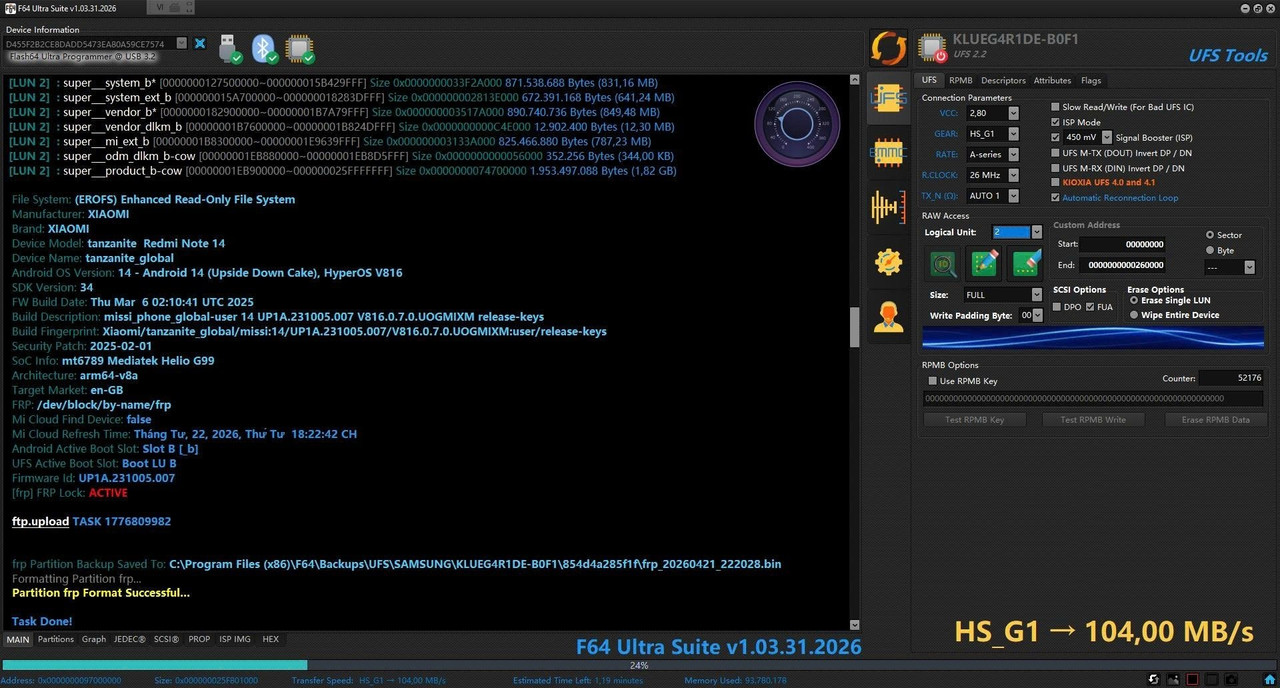This screenshot has width=1280, height=688.
Task: Click the camera screenshot icon in status bar
Action: coord(1232,680)
